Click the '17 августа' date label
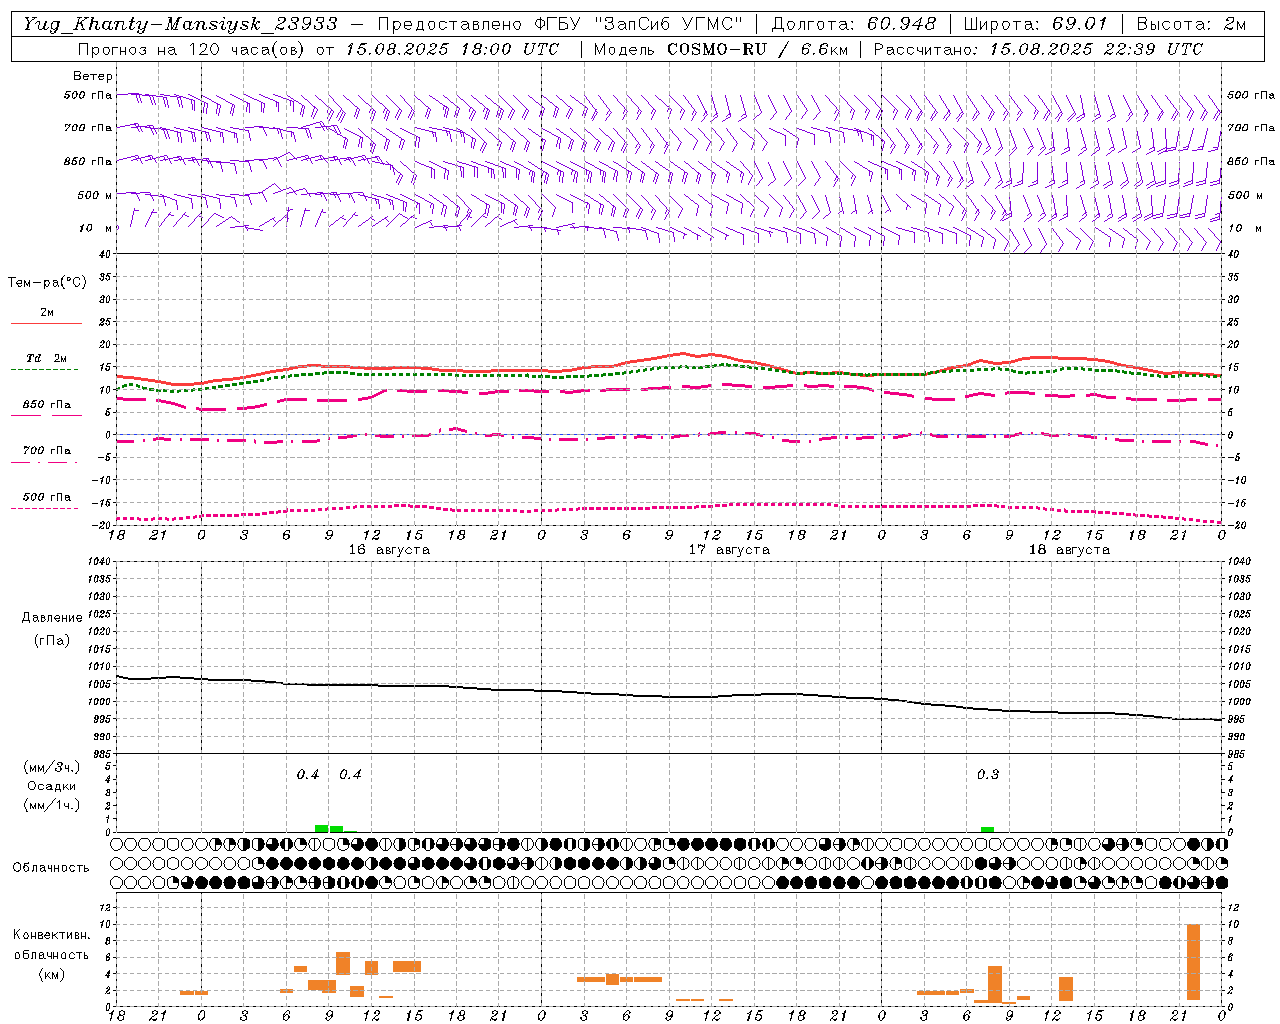 tap(729, 550)
